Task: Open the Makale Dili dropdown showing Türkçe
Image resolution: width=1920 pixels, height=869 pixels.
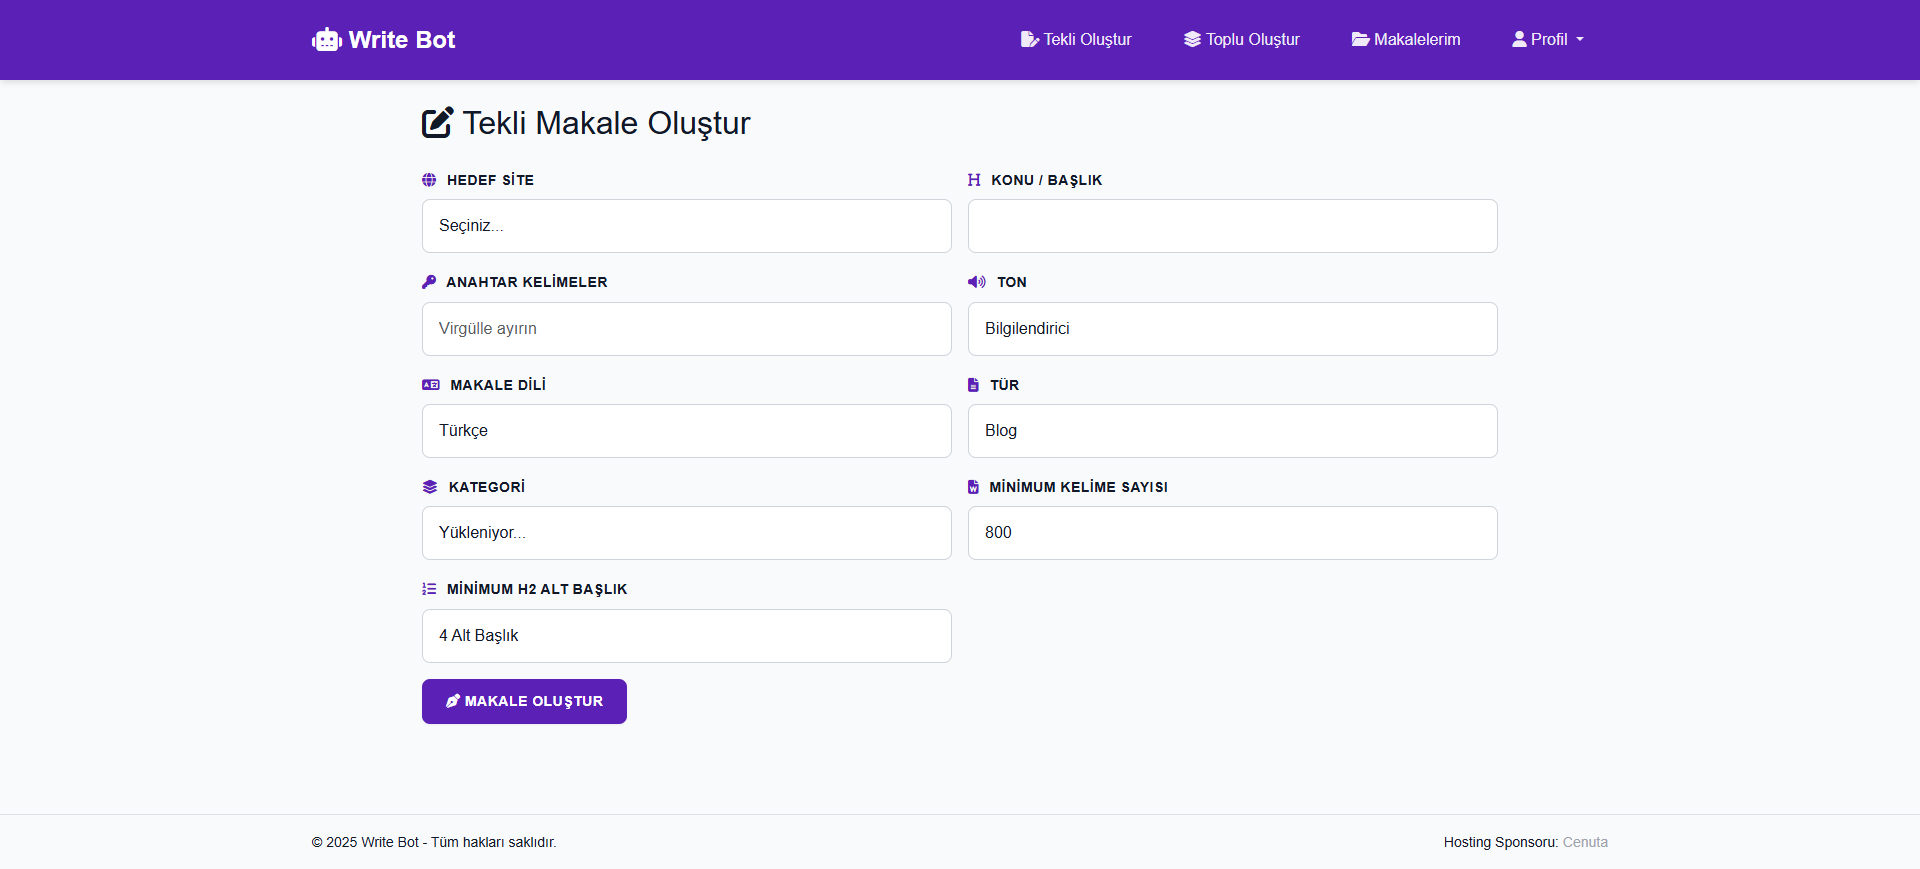Action: [x=687, y=431]
